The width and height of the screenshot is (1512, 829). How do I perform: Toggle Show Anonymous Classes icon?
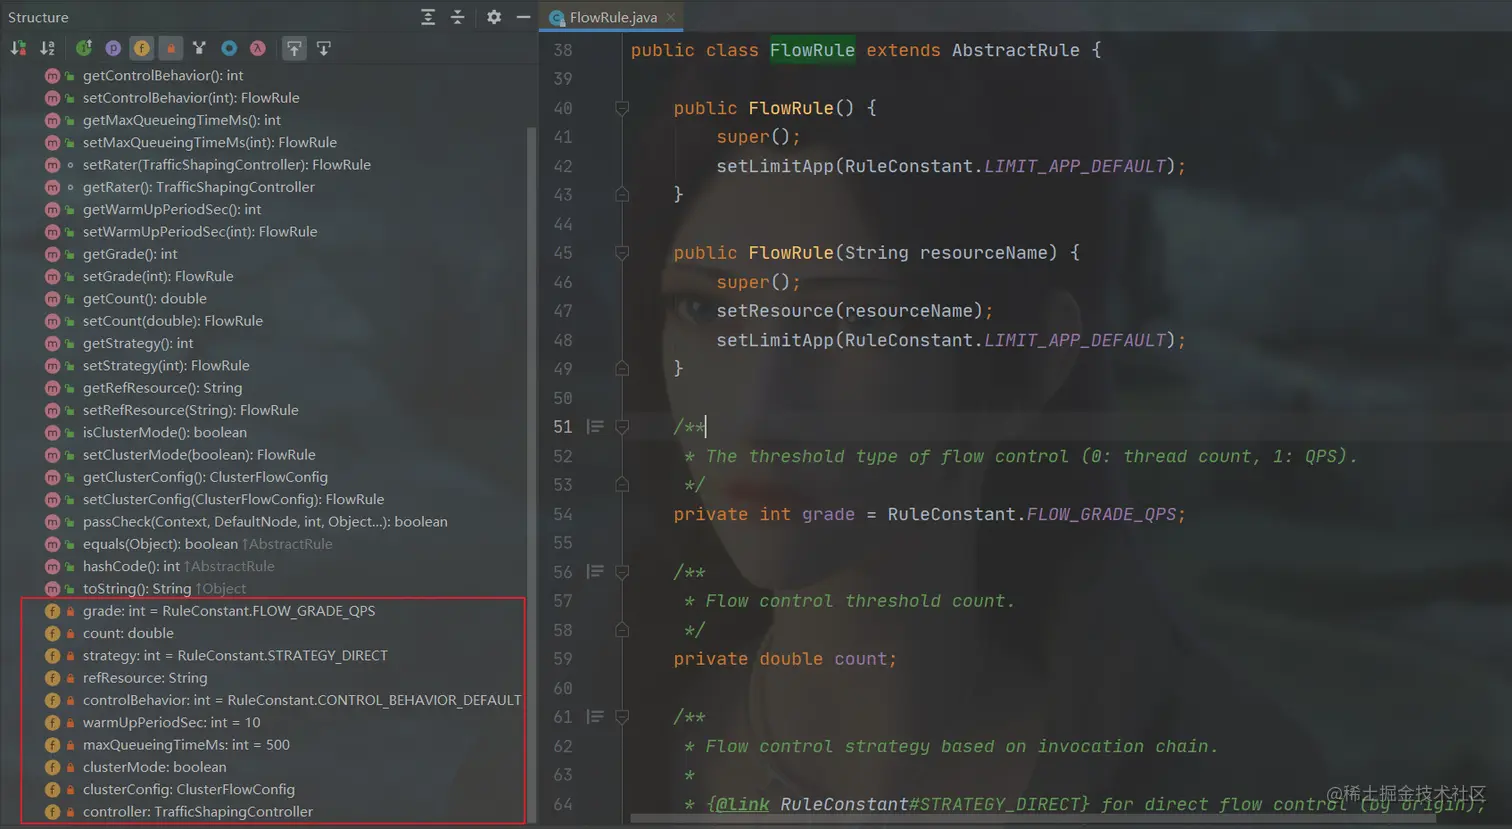pyautogui.click(x=229, y=48)
